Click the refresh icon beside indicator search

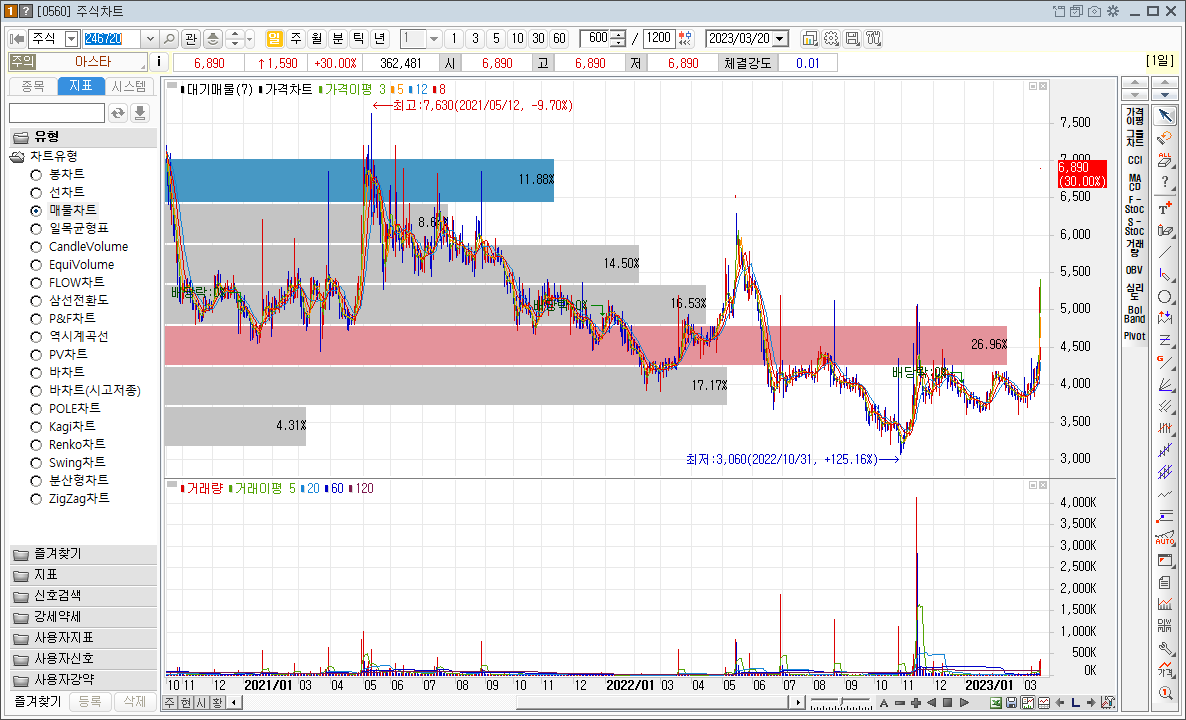tap(118, 113)
